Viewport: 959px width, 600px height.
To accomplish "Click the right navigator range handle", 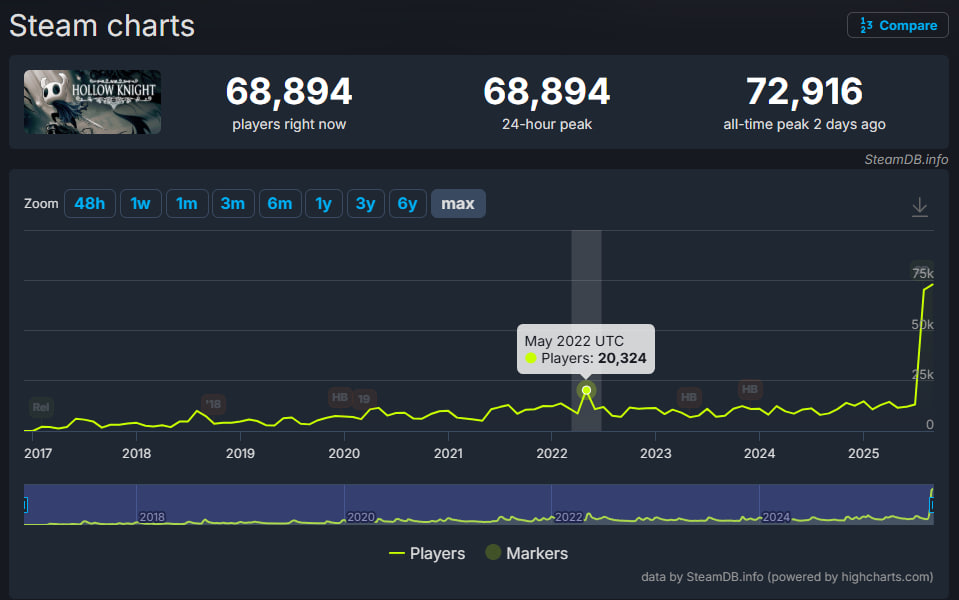I will point(932,505).
